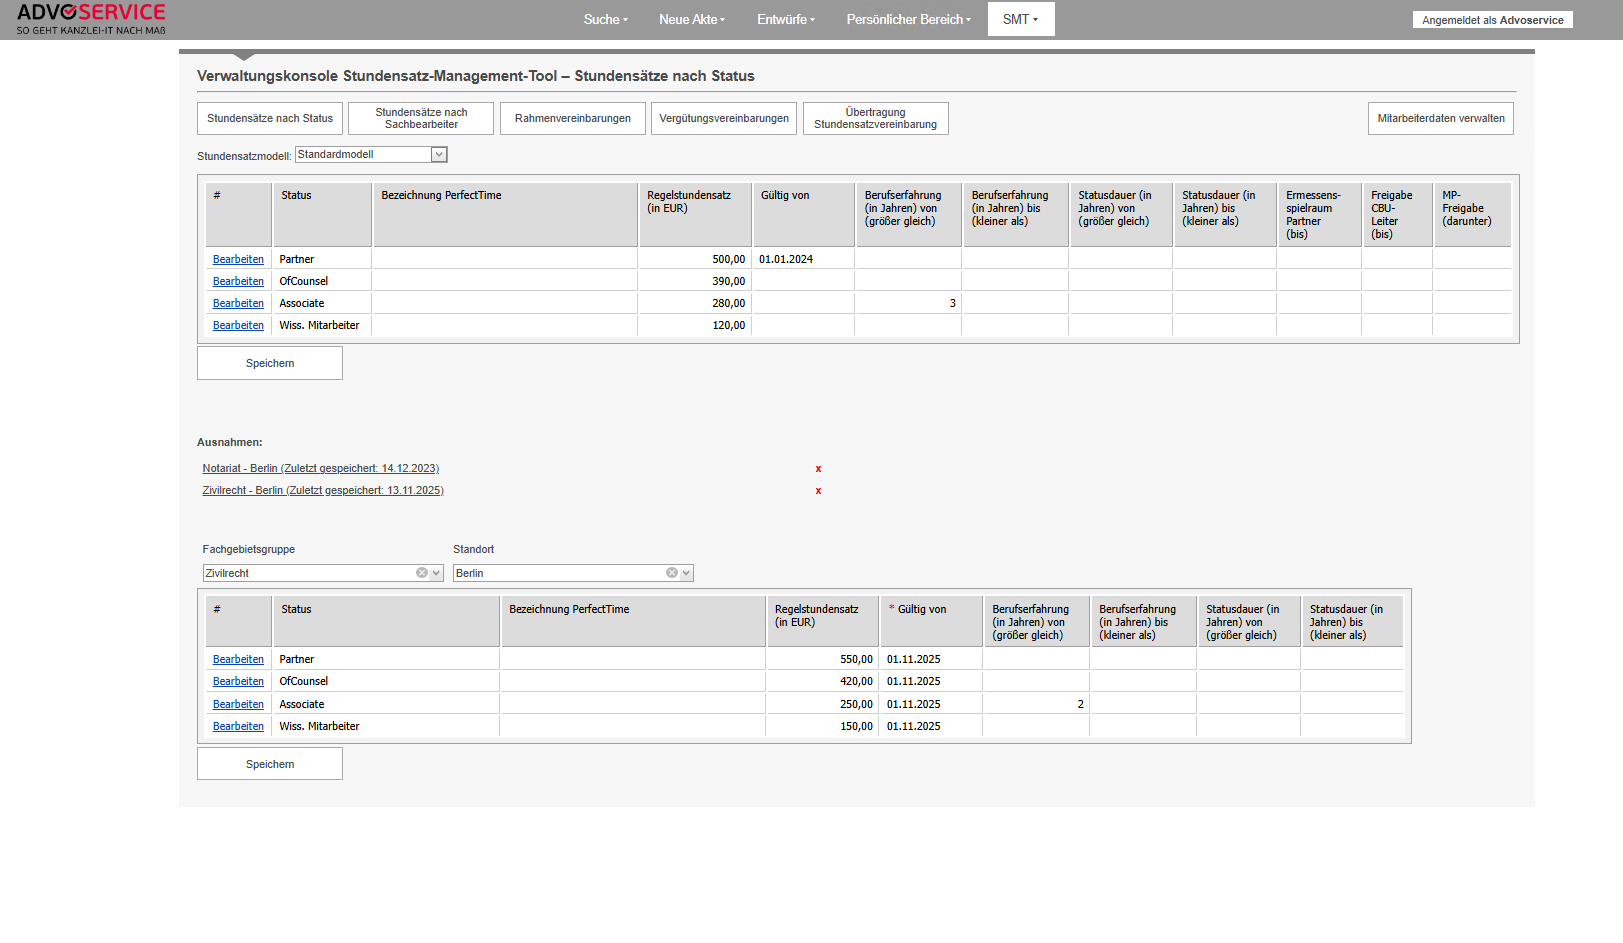Open Vergütungsvereinbarungen section
Image resolution: width=1623 pixels, height=943 pixels.
723,119
